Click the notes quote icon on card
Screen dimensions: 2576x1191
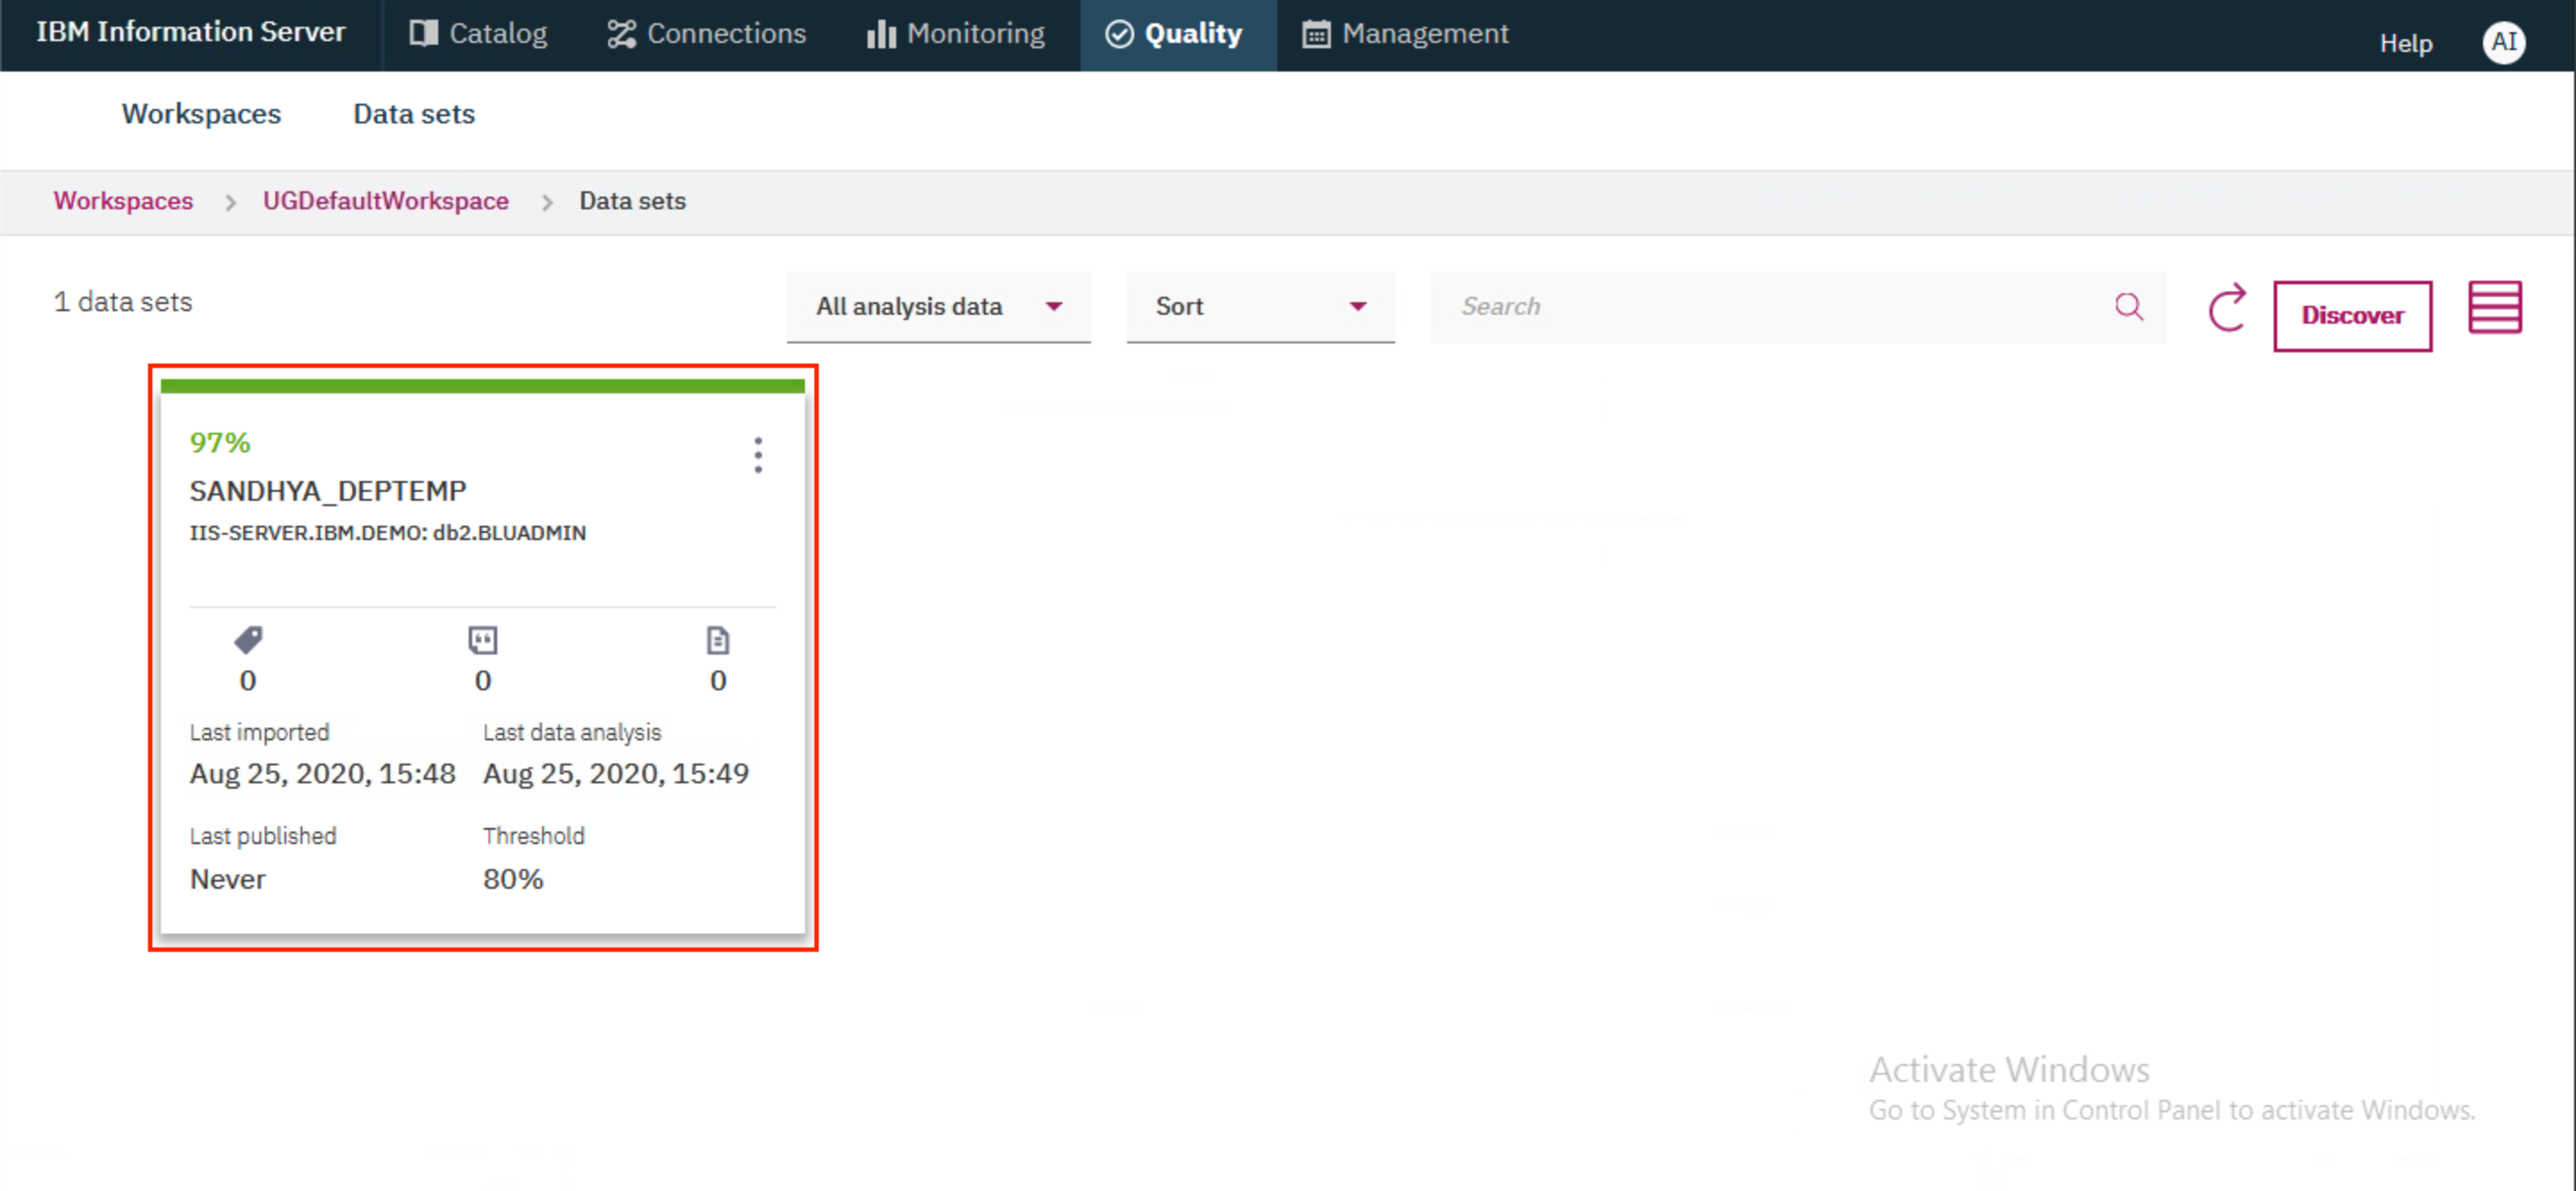tap(483, 640)
